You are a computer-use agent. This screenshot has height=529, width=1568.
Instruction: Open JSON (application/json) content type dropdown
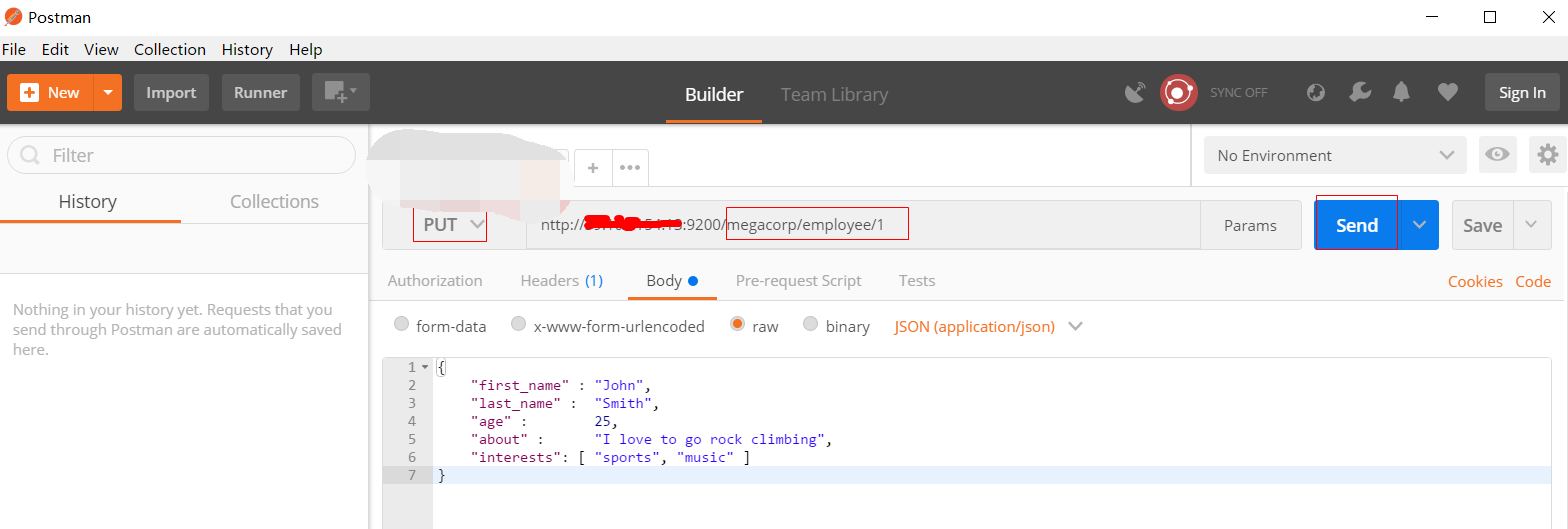tap(988, 326)
